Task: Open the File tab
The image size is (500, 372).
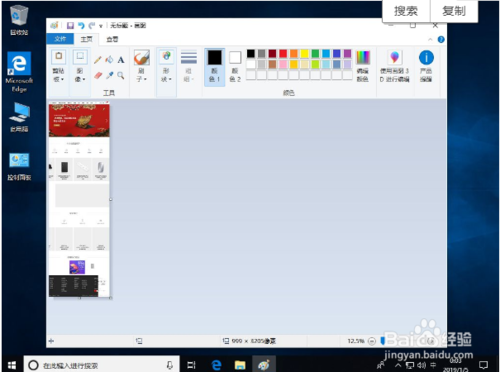Action: click(x=60, y=39)
